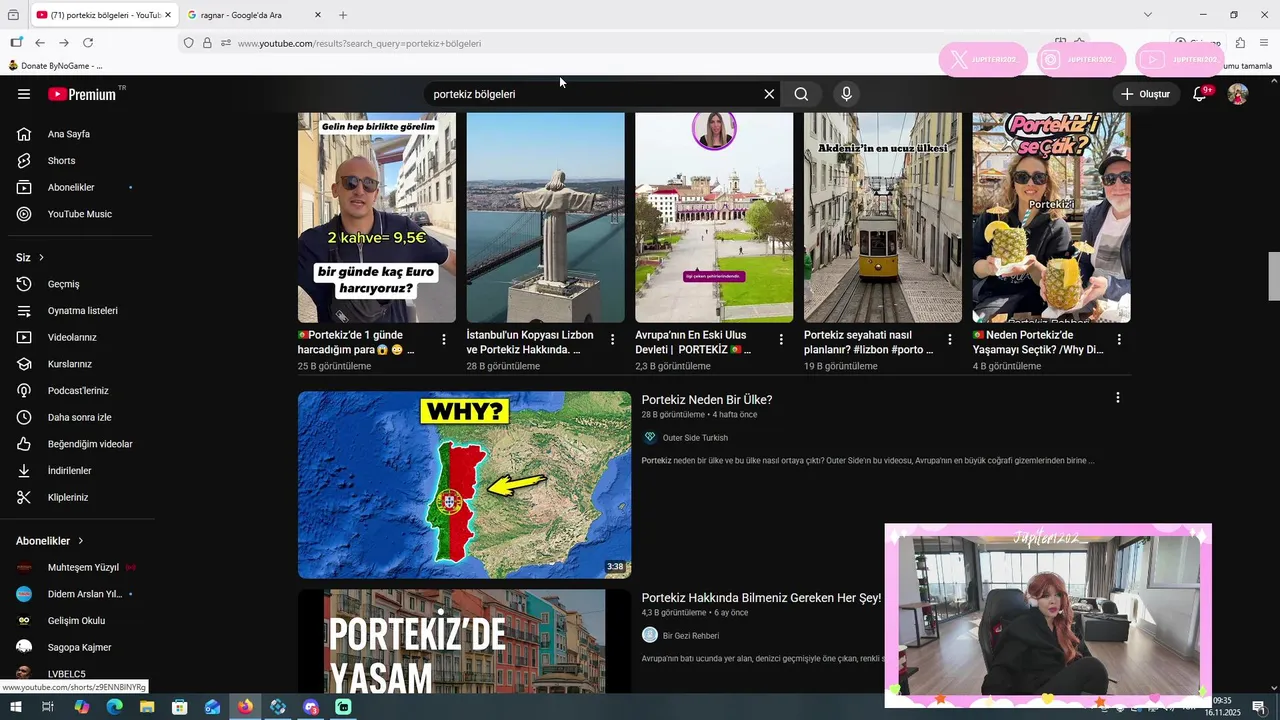Expand the Siz section chevron
The height and width of the screenshot is (720, 1280).
coord(41,258)
